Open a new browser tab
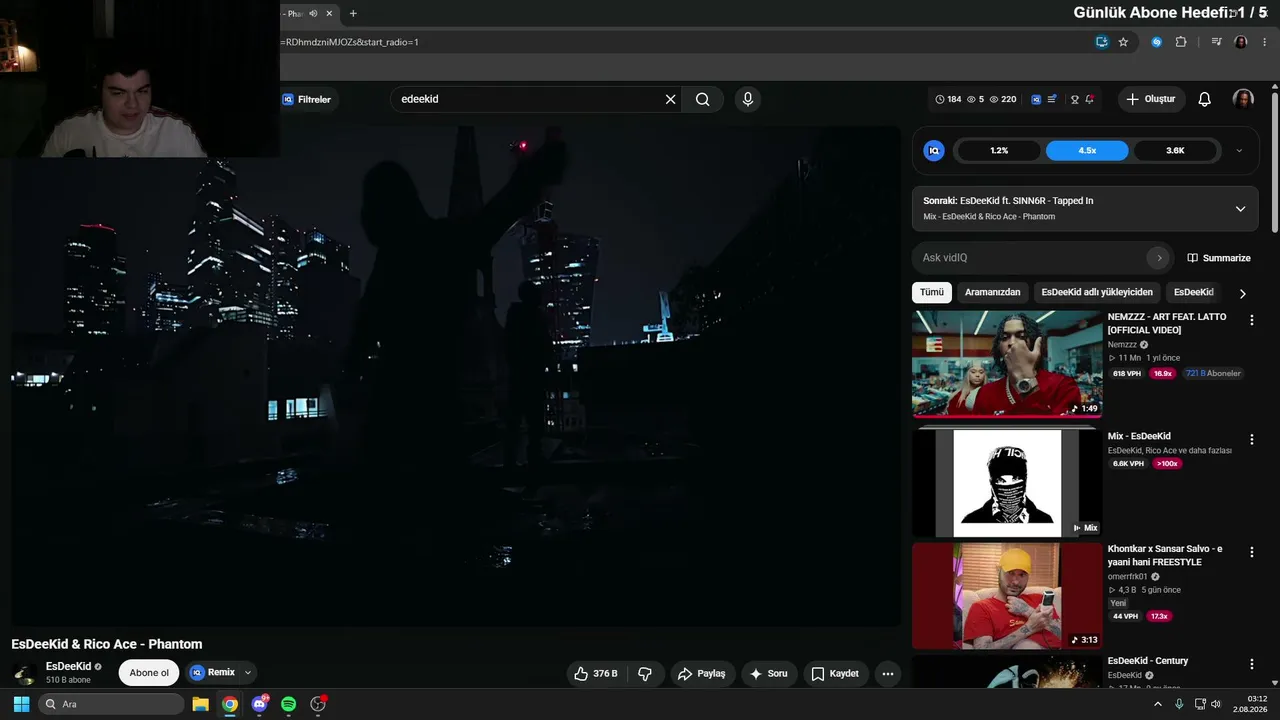This screenshot has width=1280, height=720. (353, 14)
